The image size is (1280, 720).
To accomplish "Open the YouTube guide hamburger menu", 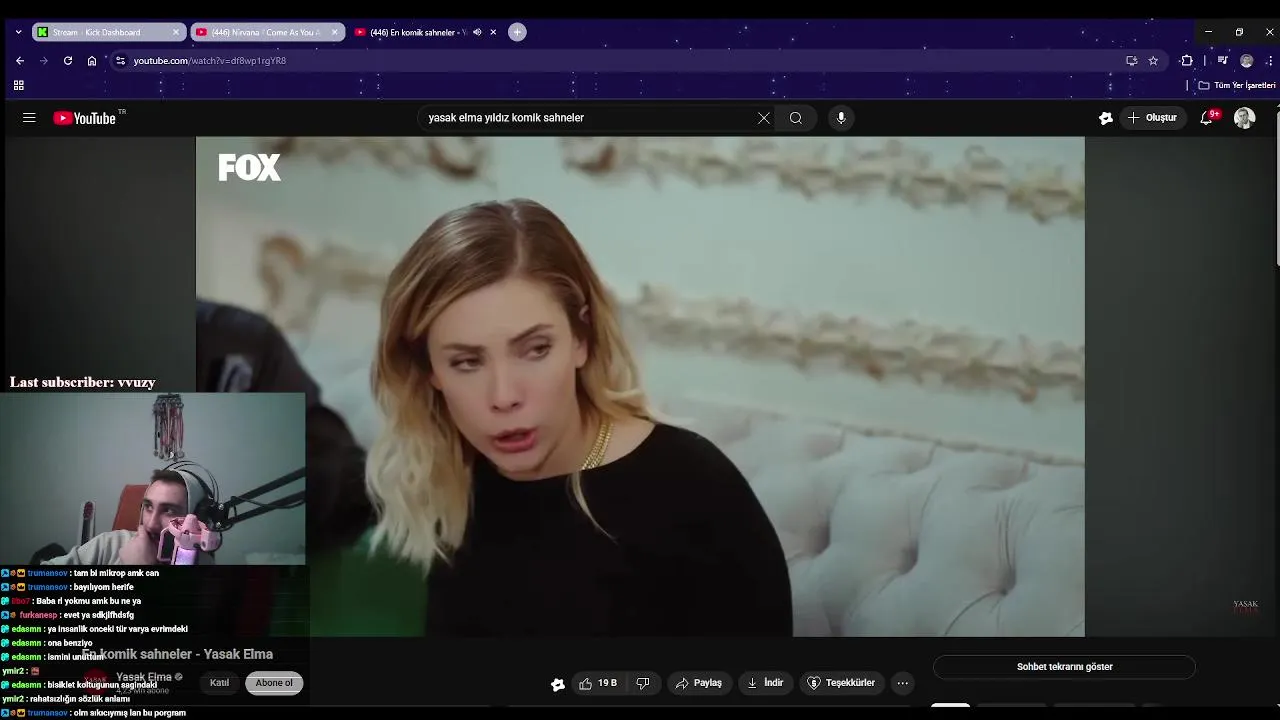I will [29, 118].
